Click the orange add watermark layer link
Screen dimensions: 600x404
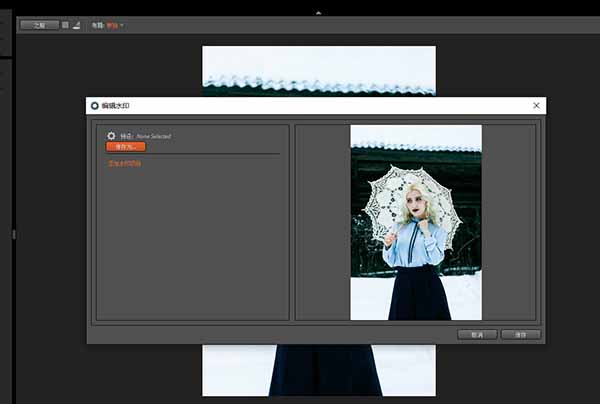click(x=125, y=163)
